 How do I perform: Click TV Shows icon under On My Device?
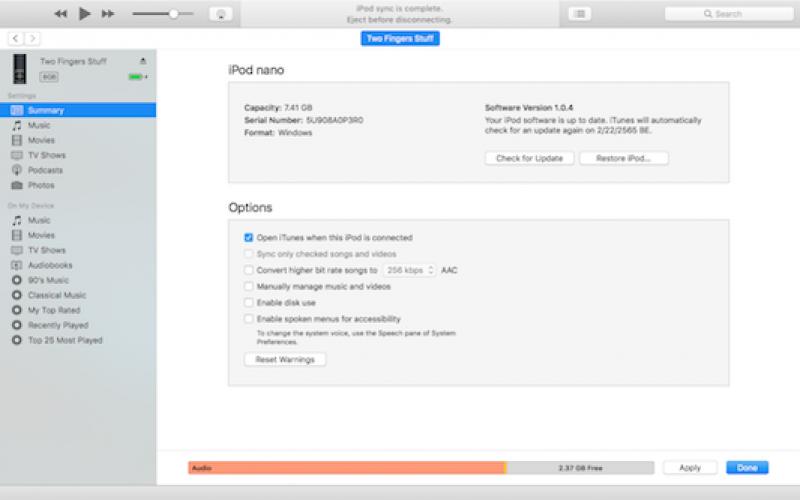tap(17, 250)
